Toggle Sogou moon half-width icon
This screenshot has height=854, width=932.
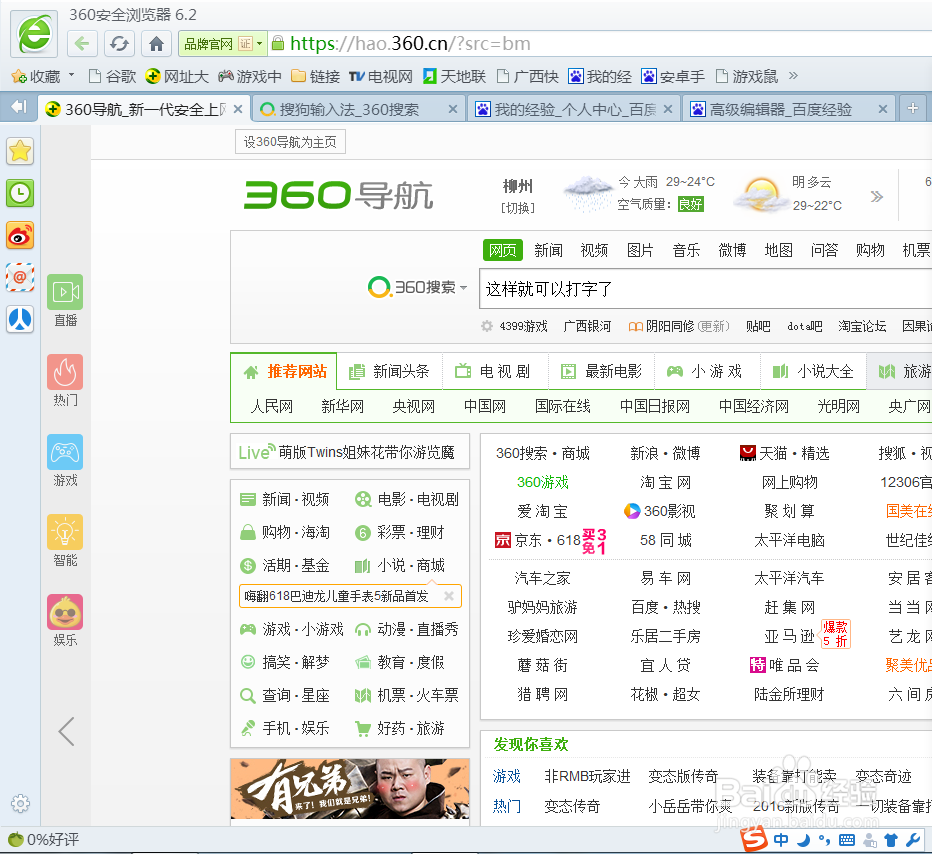803,840
